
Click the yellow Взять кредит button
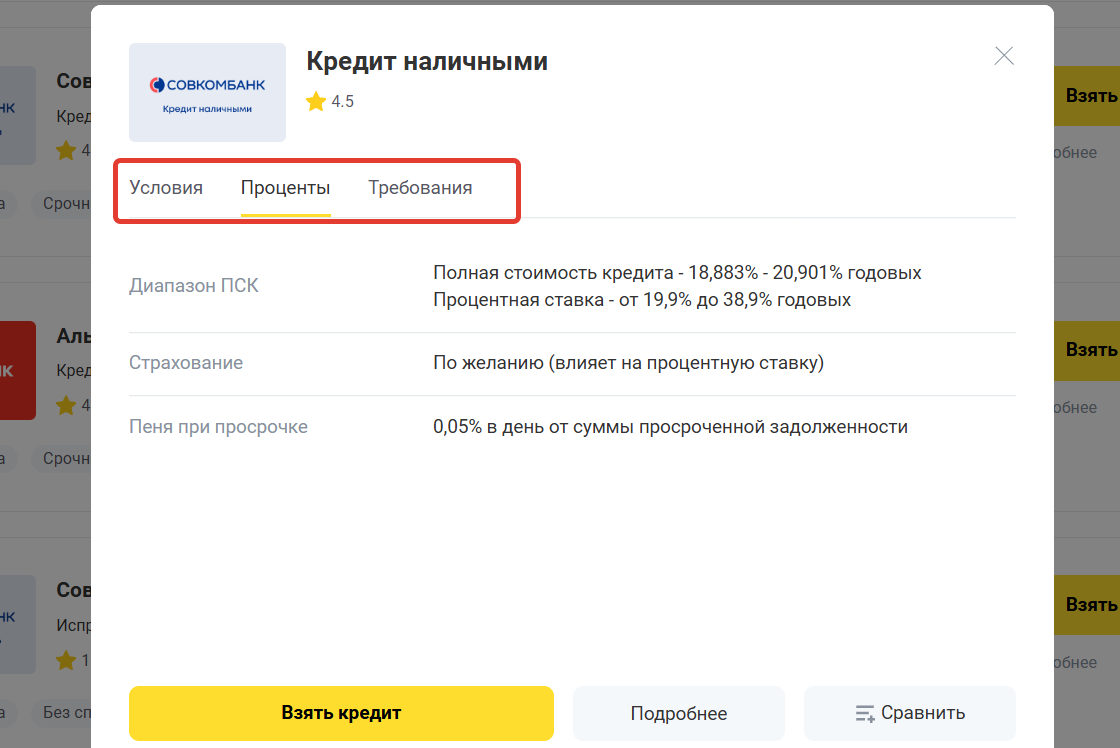341,713
